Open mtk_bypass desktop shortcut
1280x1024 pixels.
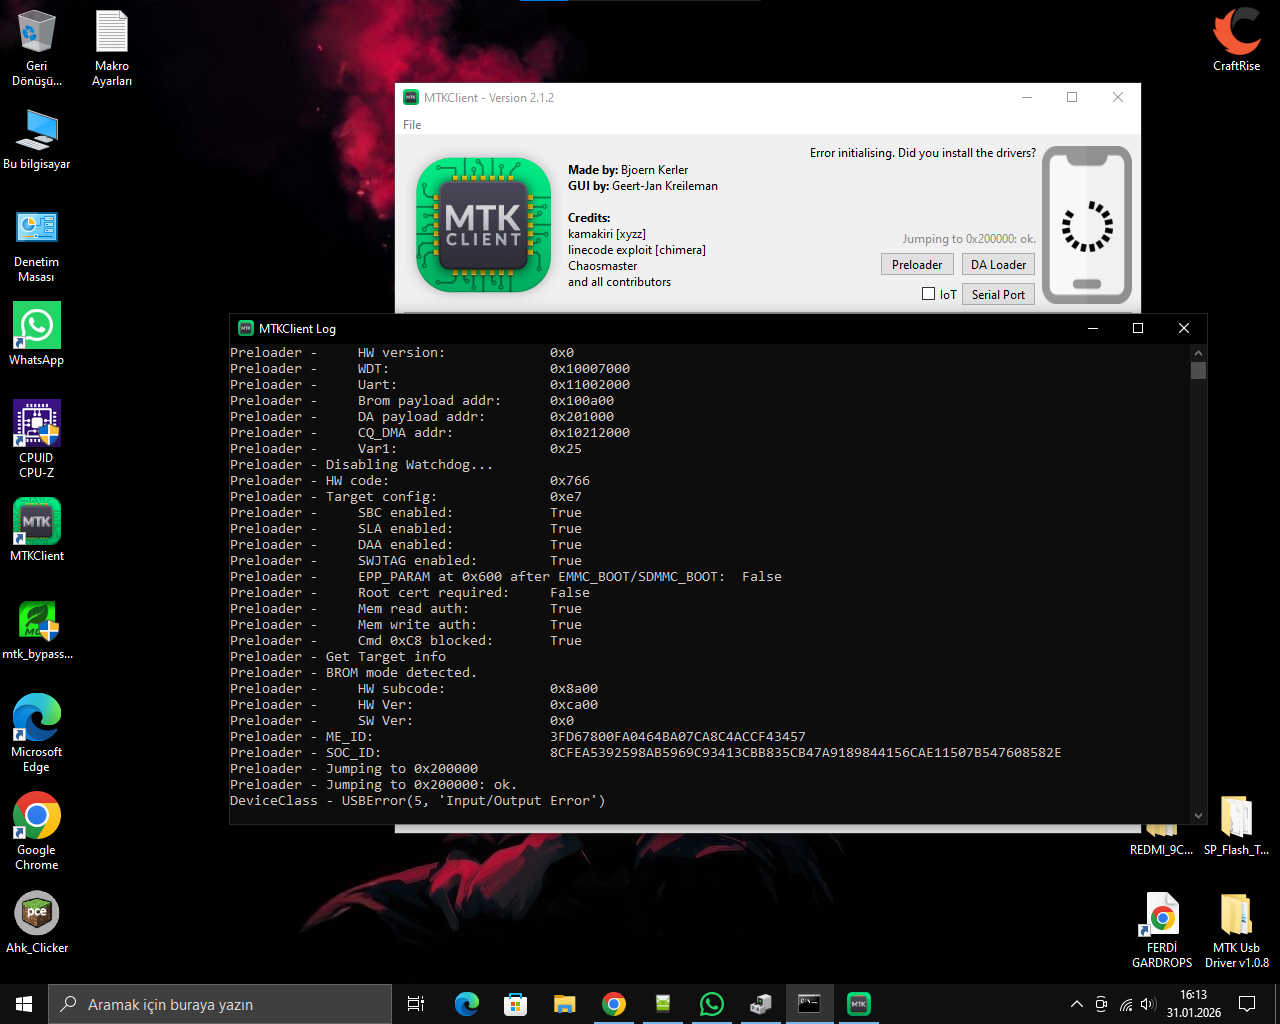(x=37, y=630)
